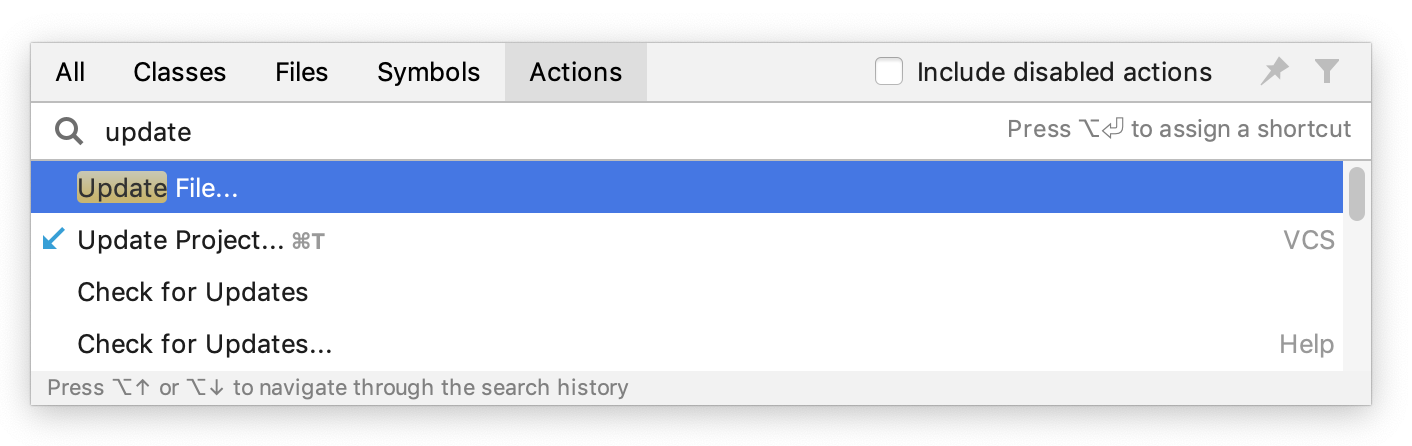Click the results list scrollbar thumb
This screenshot has height=446, width=1412.
coord(1357,193)
